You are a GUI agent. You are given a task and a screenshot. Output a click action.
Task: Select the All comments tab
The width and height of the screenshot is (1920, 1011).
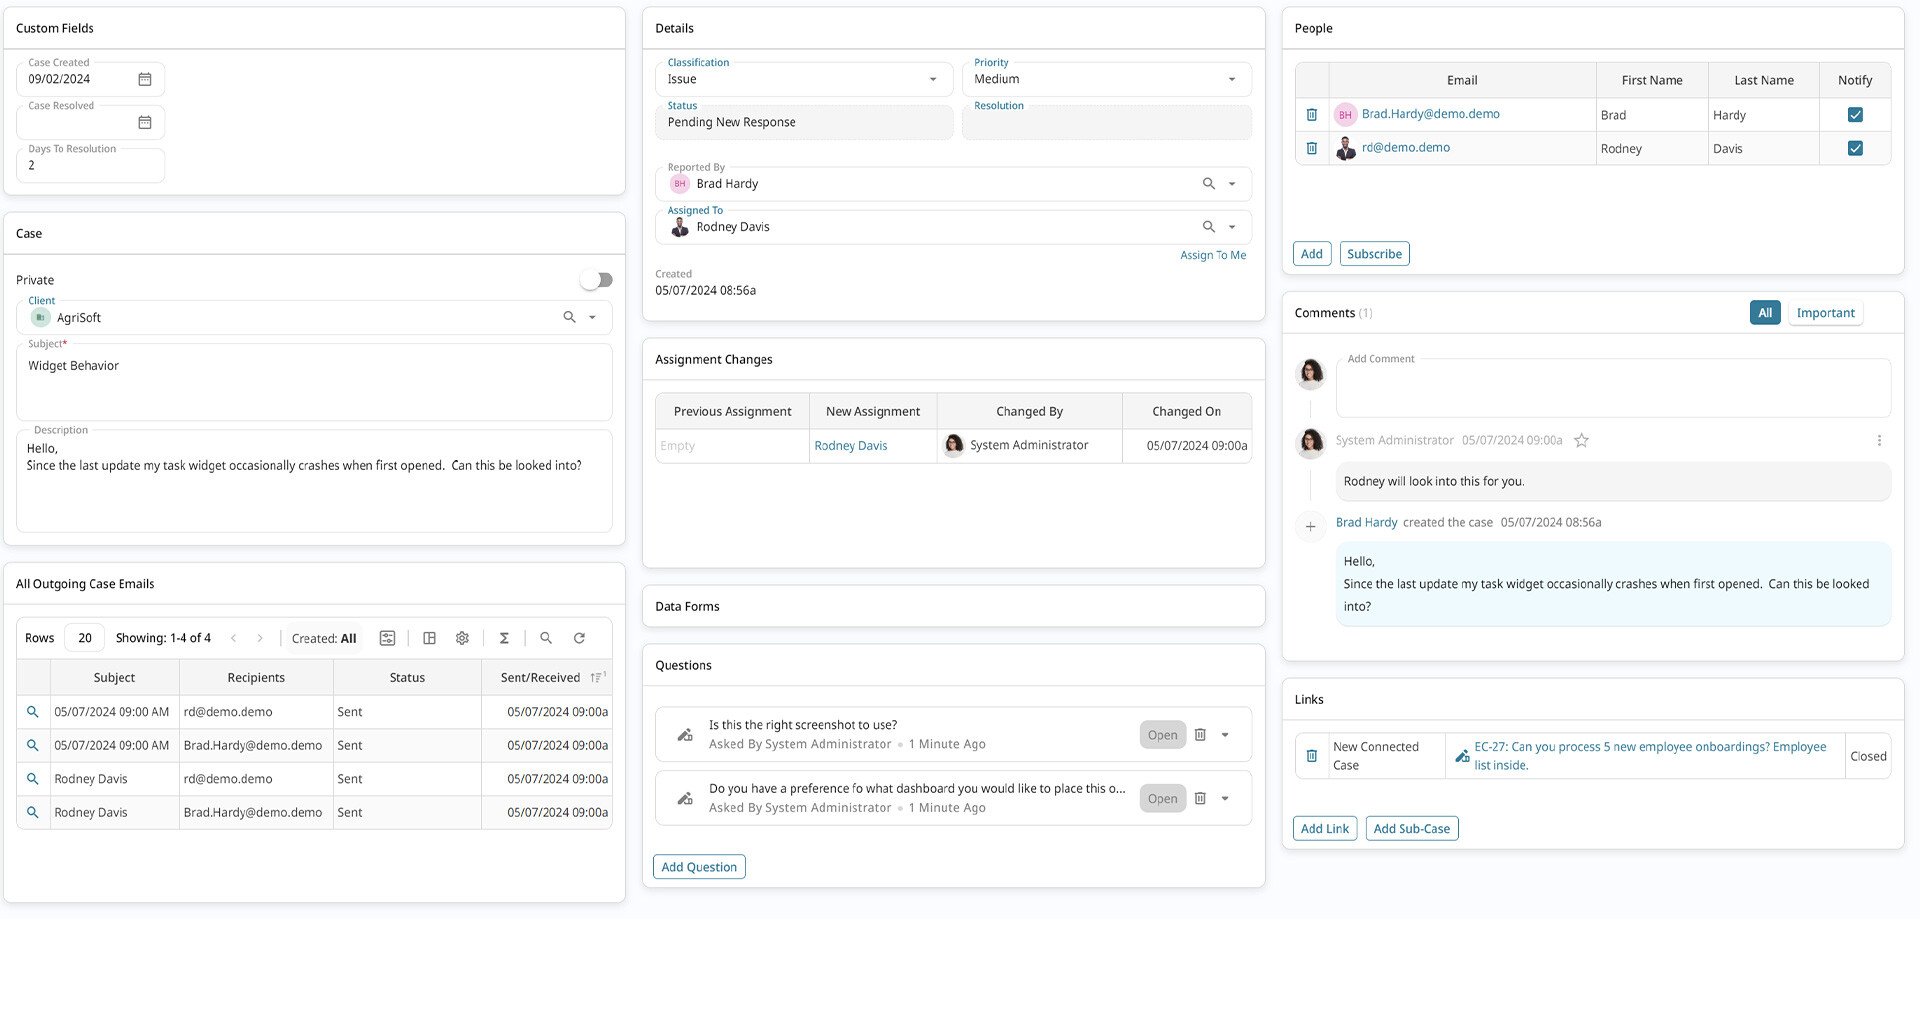click(x=1765, y=313)
